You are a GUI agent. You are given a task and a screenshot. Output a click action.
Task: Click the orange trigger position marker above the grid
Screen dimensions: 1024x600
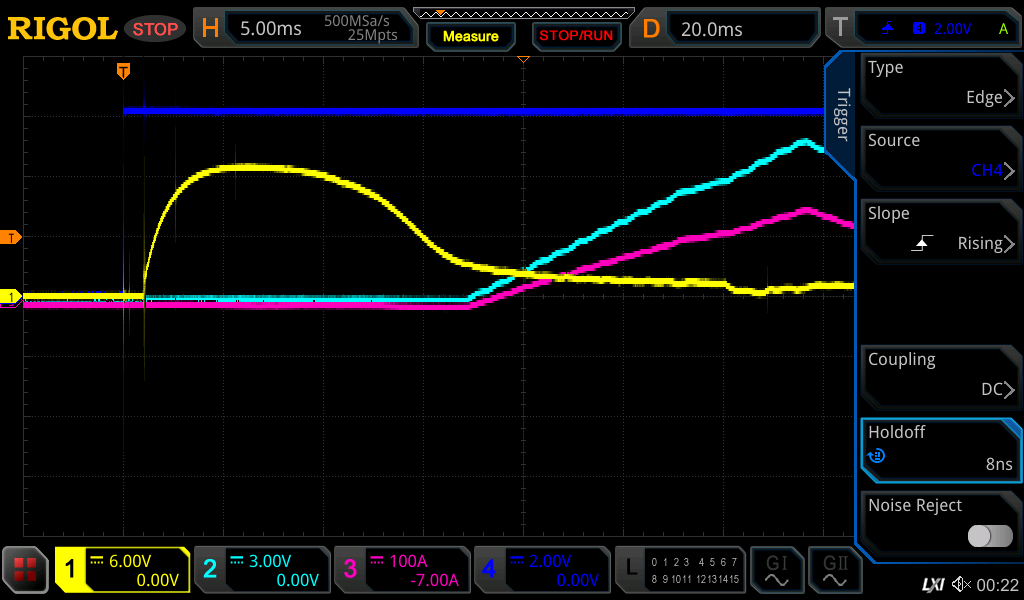(x=123, y=71)
